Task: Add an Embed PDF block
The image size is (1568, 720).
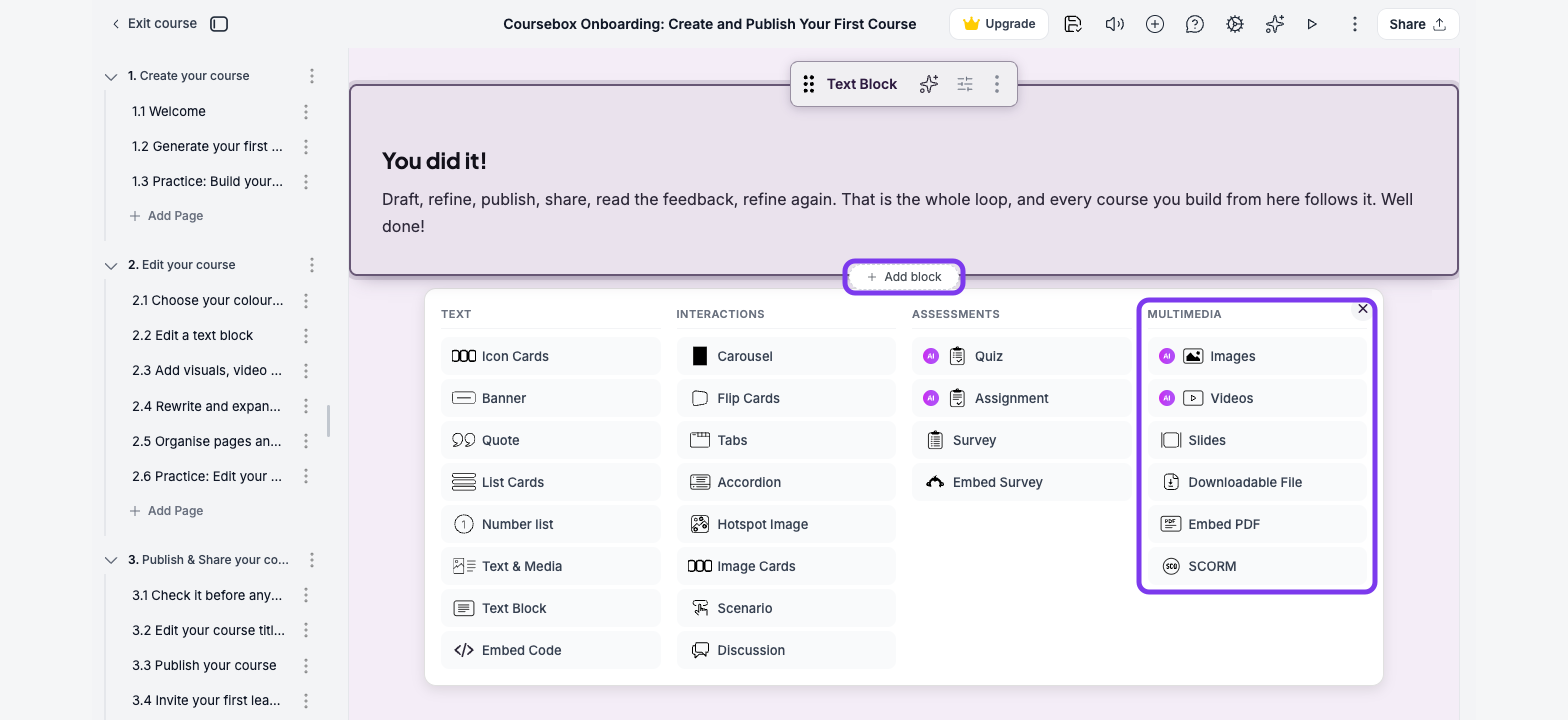Action: (x=1257, y=524)
